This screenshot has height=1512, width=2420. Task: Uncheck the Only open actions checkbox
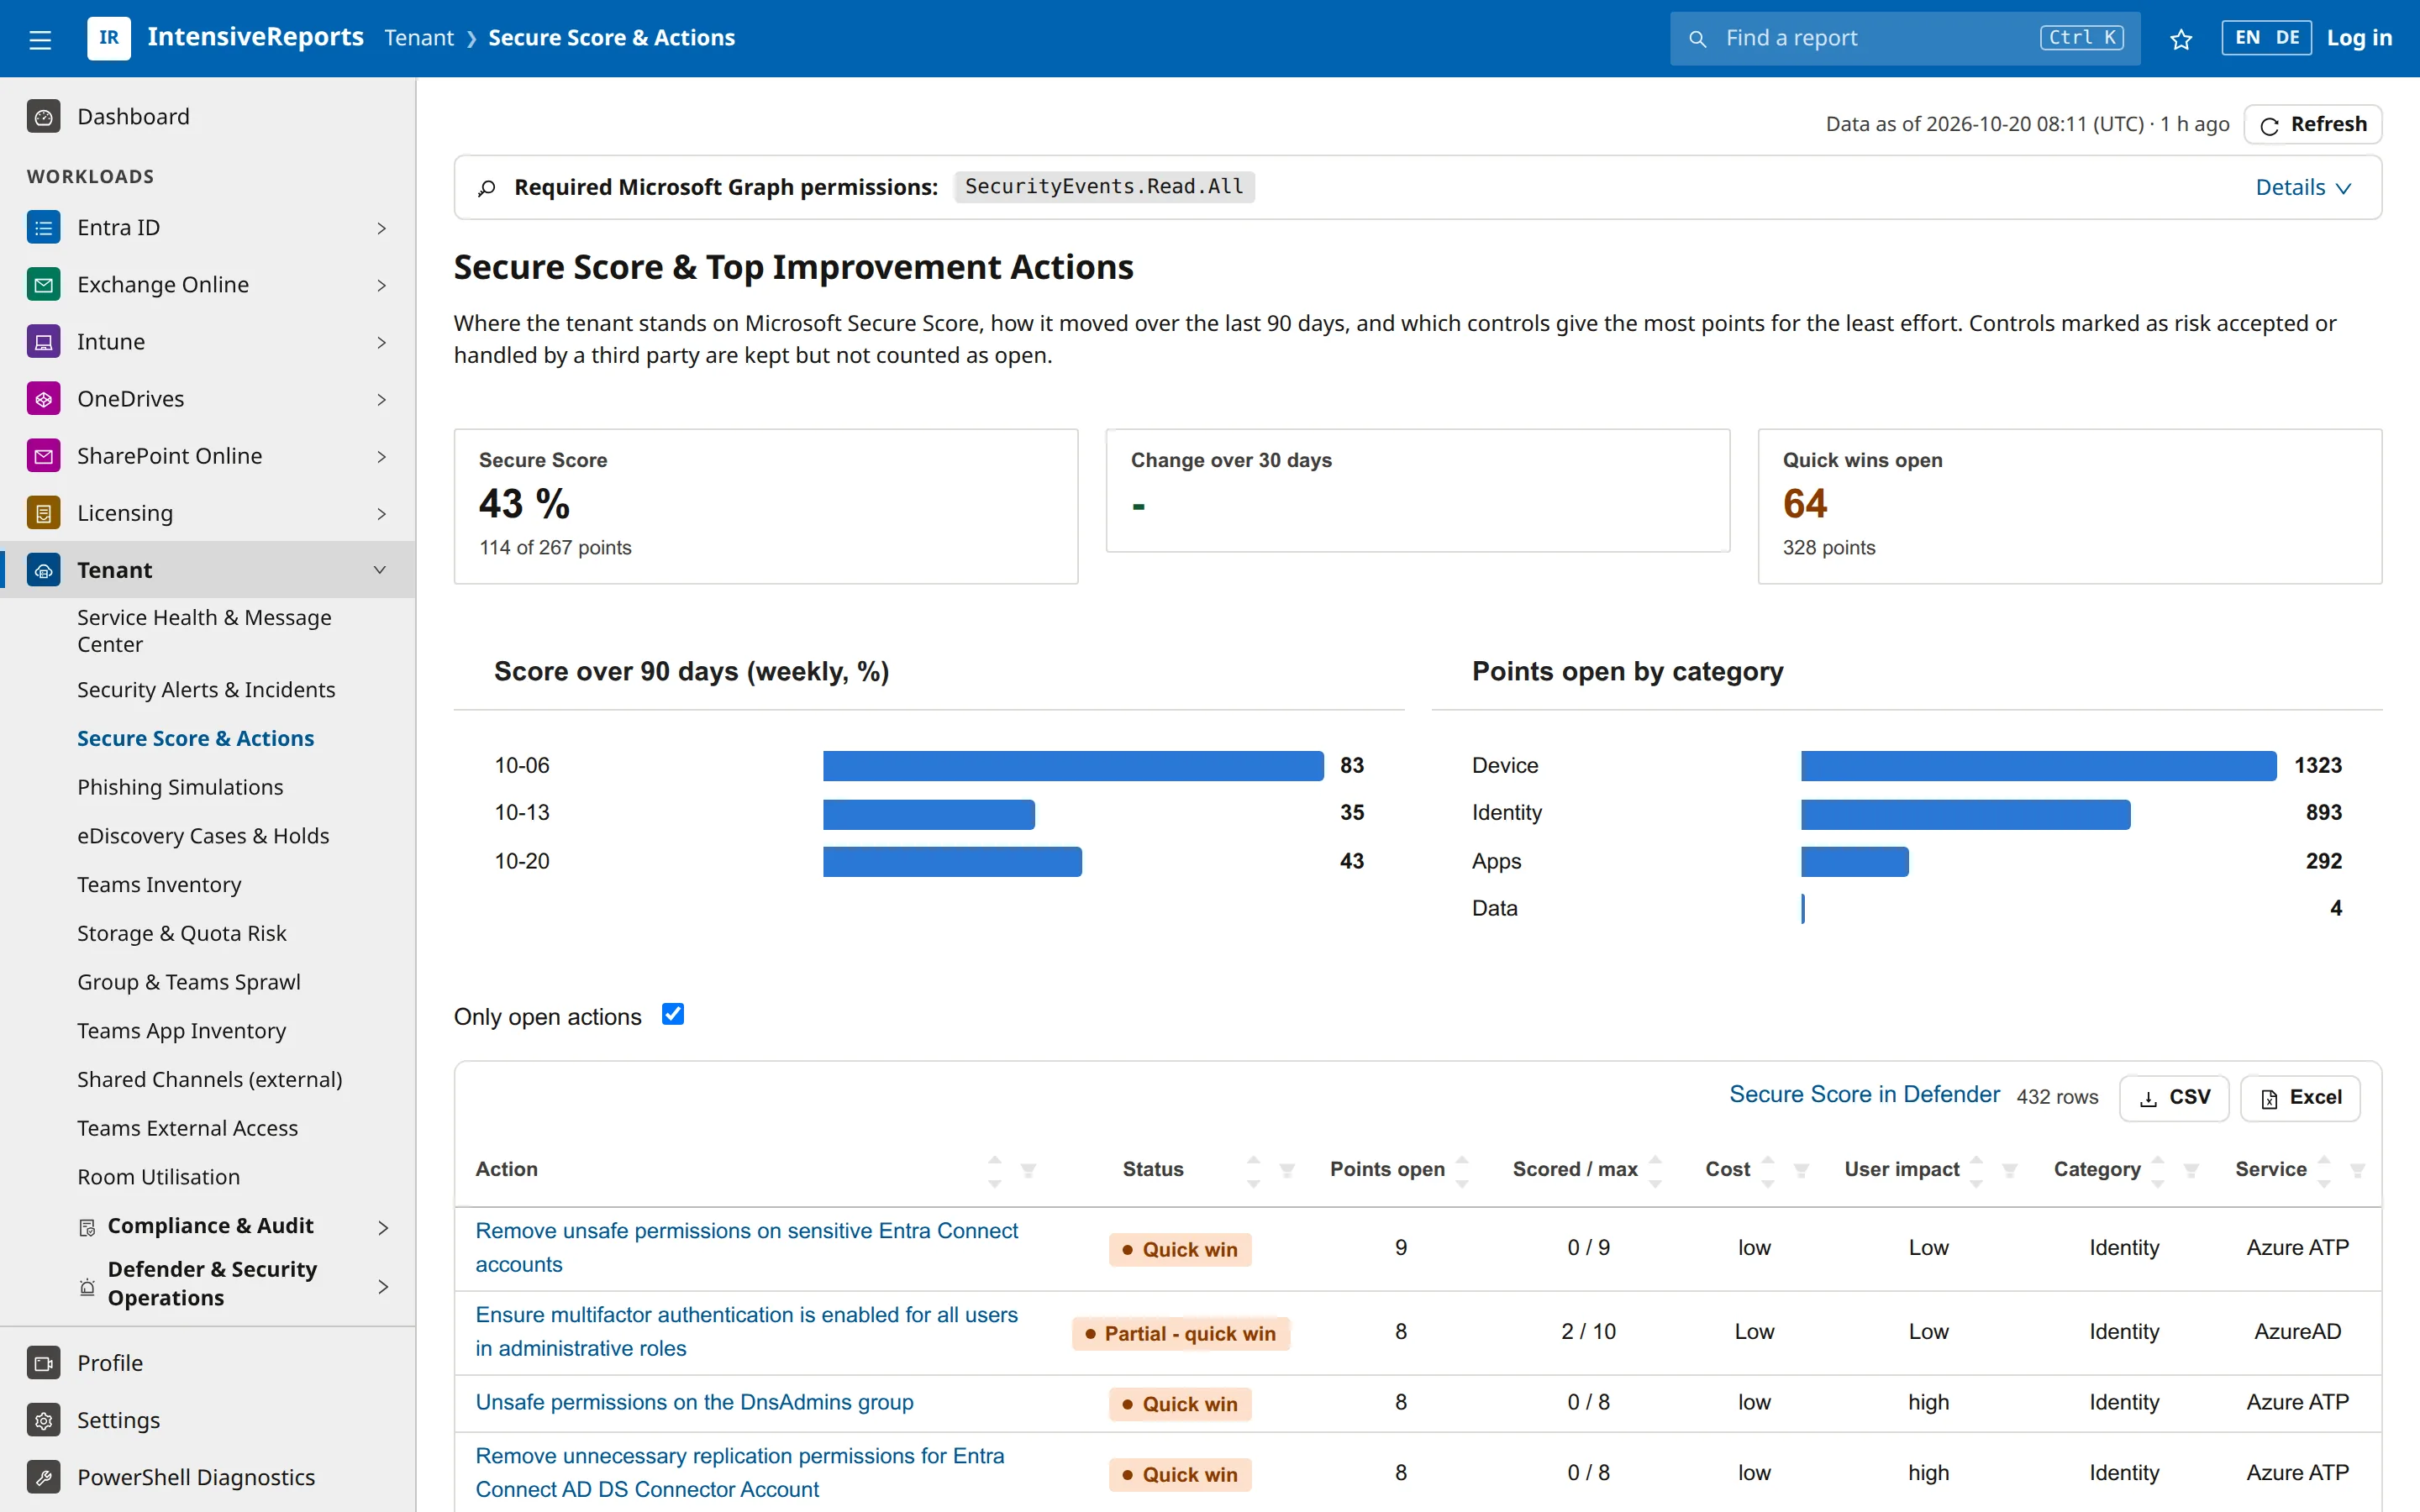click(x=673, y=1015)
